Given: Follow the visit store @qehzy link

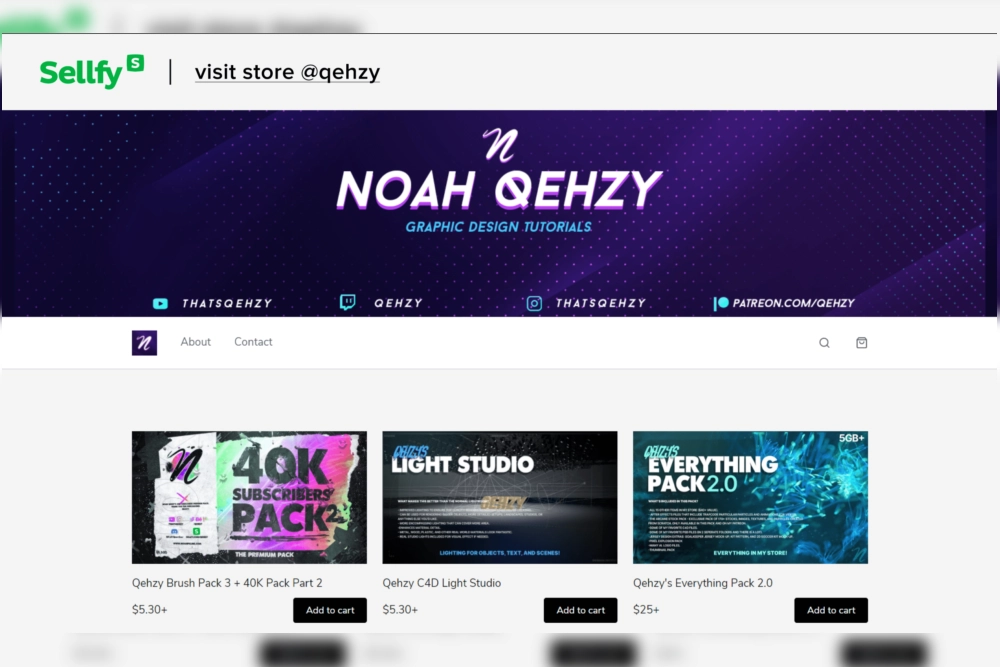Looking at the screenshot, I should [x=287, y=72].
